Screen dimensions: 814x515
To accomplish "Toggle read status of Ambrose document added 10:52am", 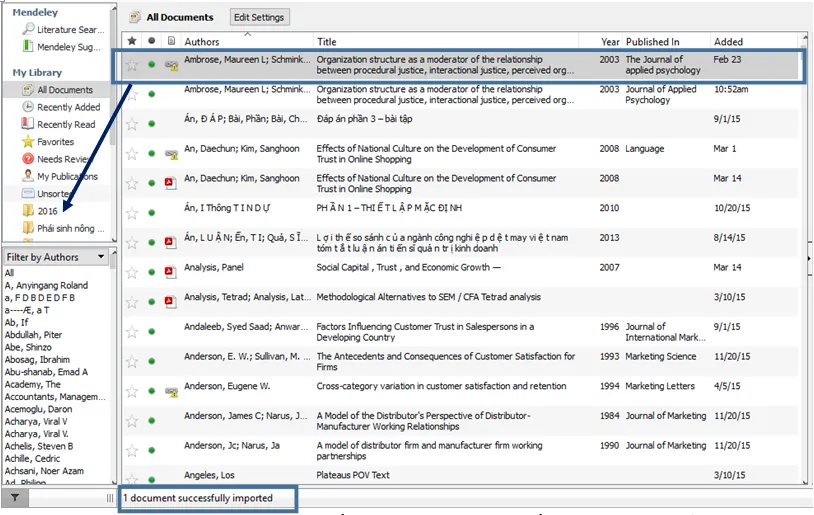I will [152, 94].
